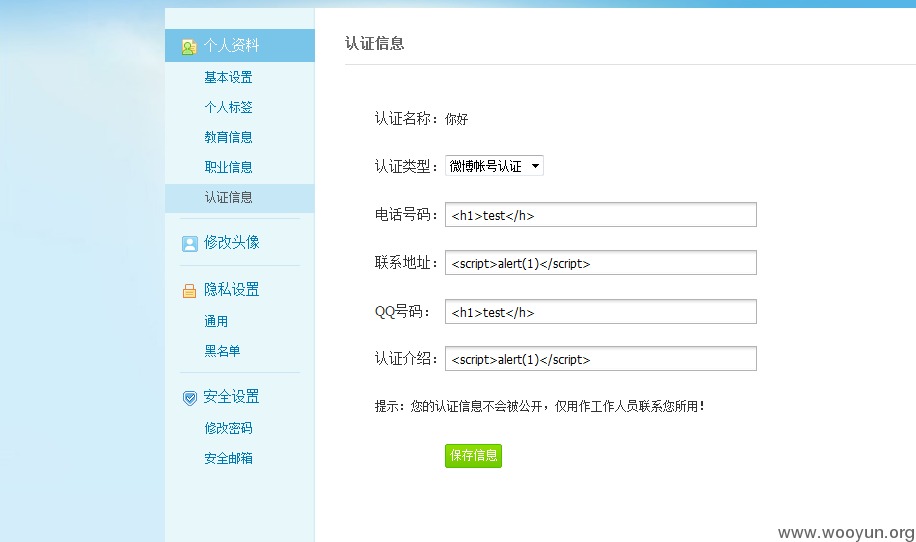Open 教育信息 settings
916x542 pixels.
(x=228, y=137)
